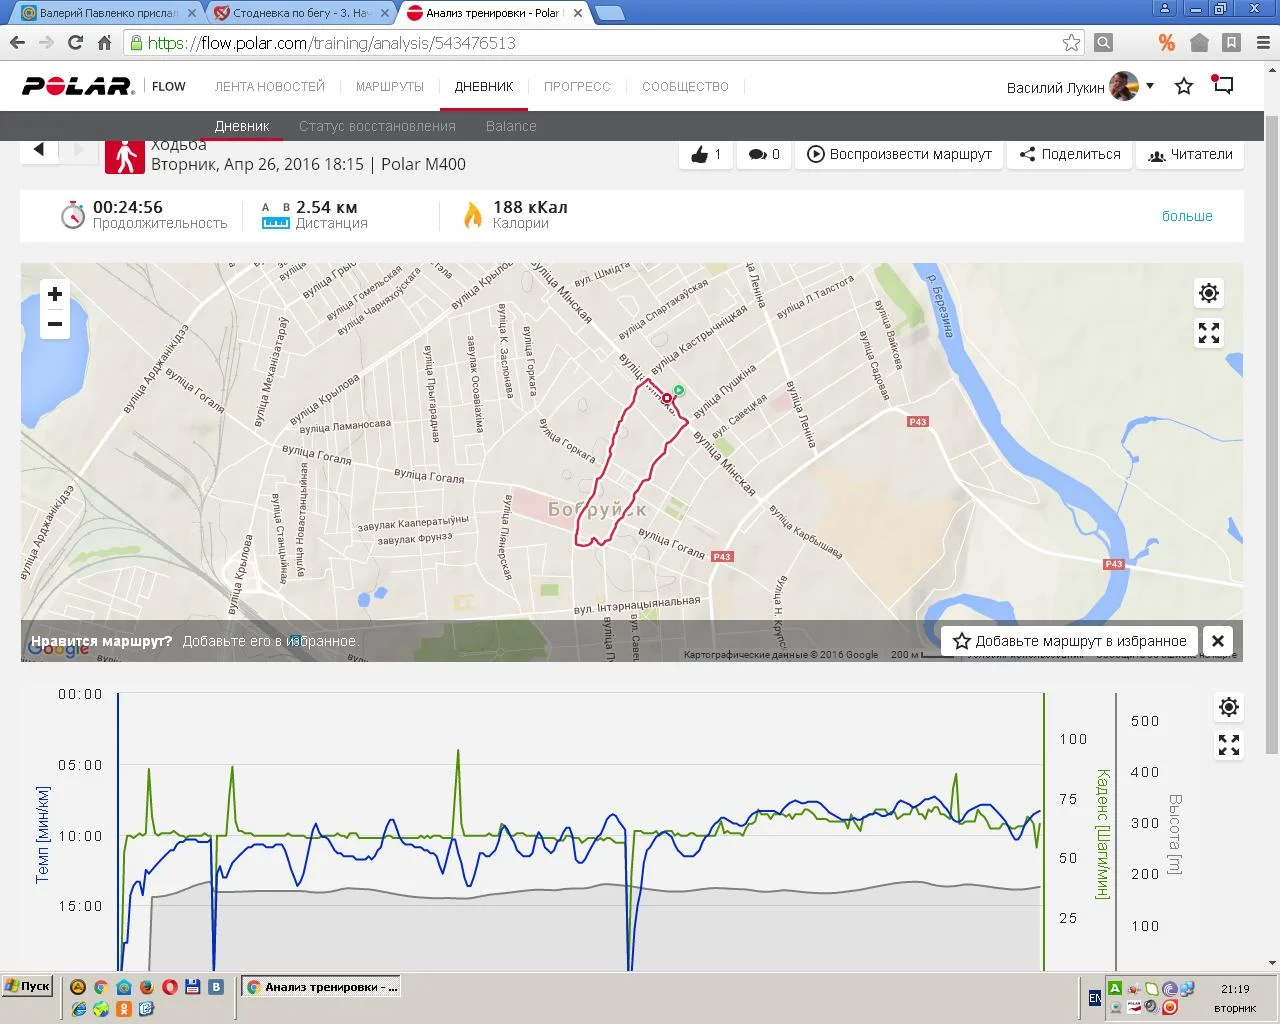This screenshot has width=1280, height=1024.
Task: Expand the map to full screen
Action: [x=1209, y=333]
